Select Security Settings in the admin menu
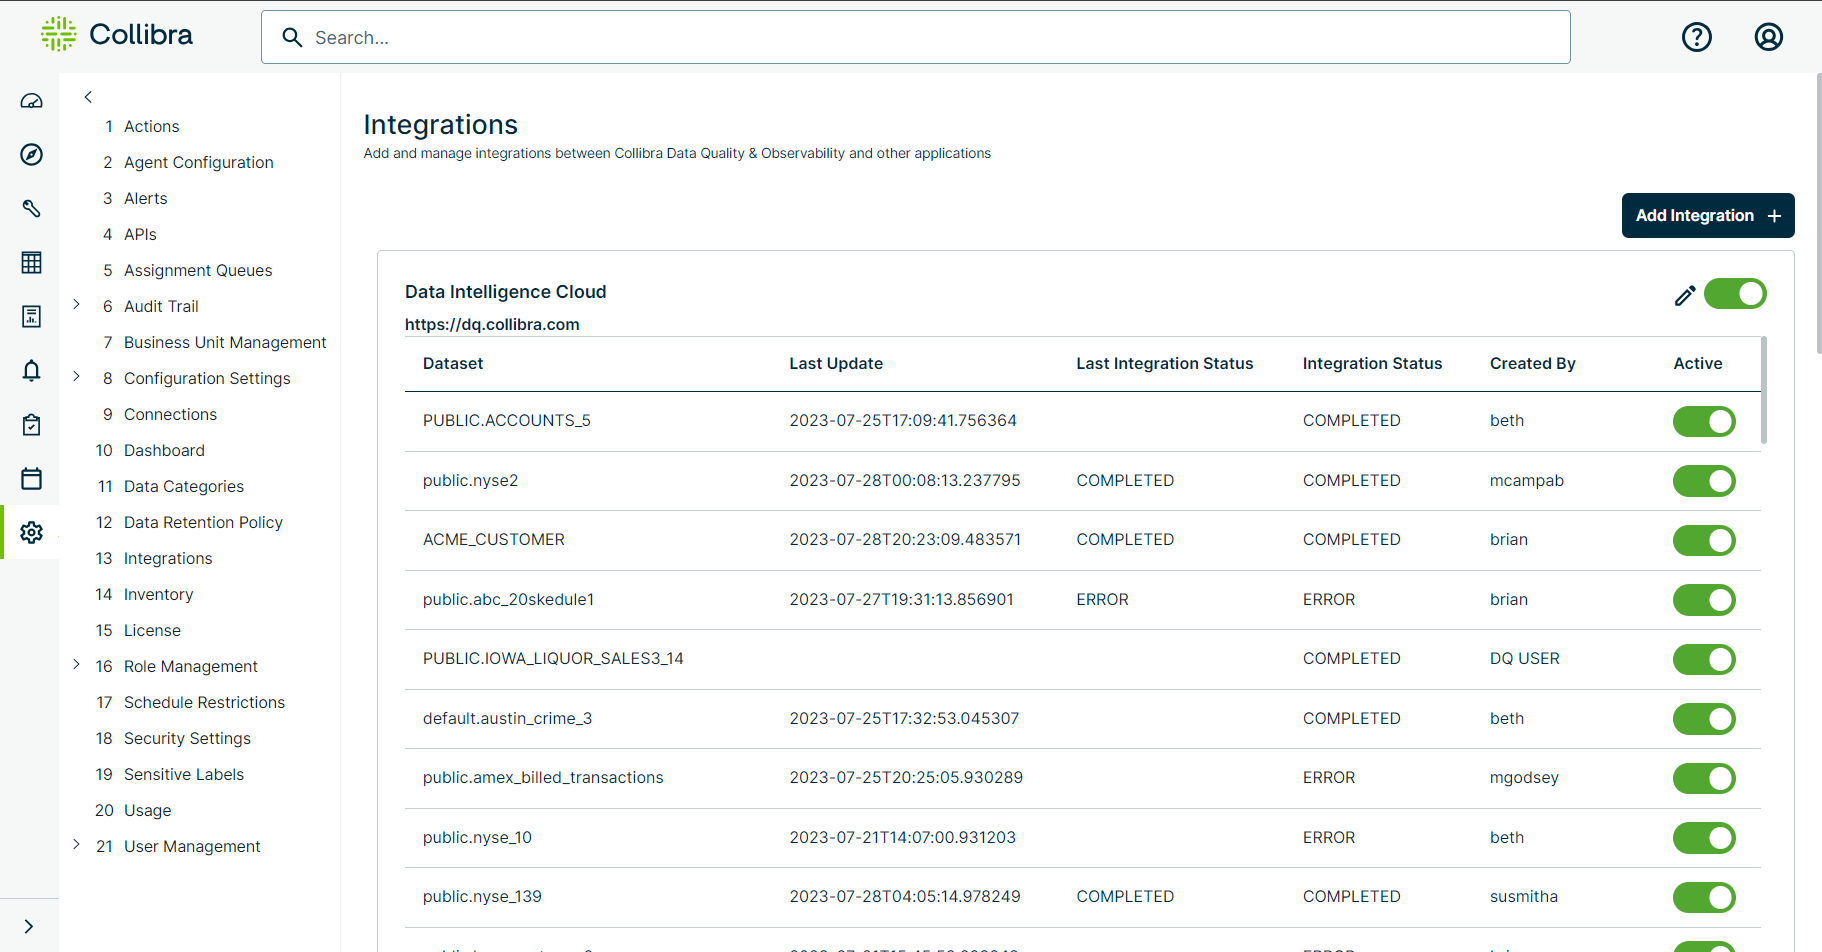Image resolution: width=1822 pixels, height=952 pixels. click(x=187, y=738)
